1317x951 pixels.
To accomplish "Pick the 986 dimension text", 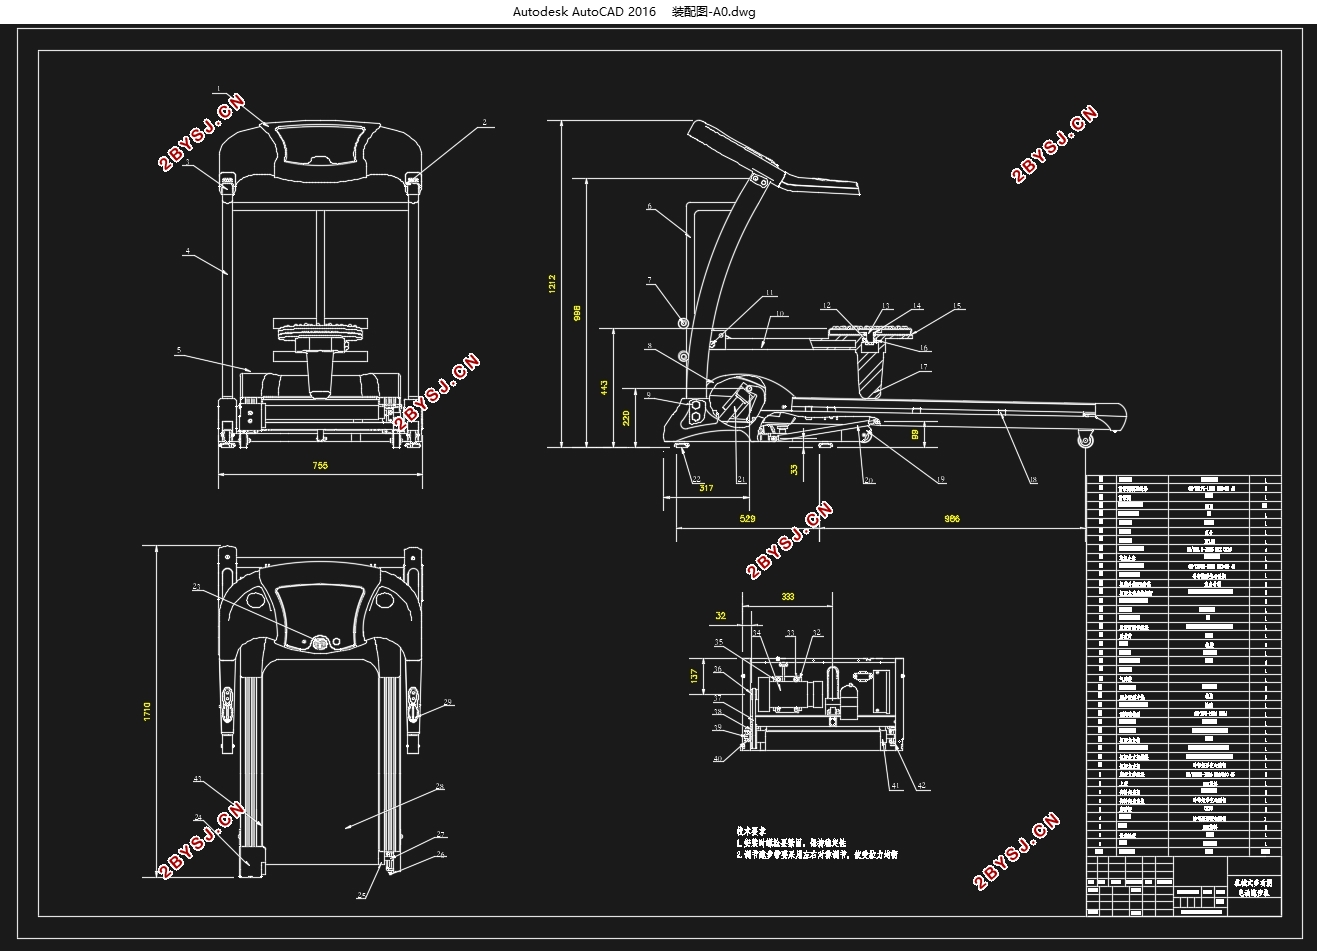I will tap(952, 519).
